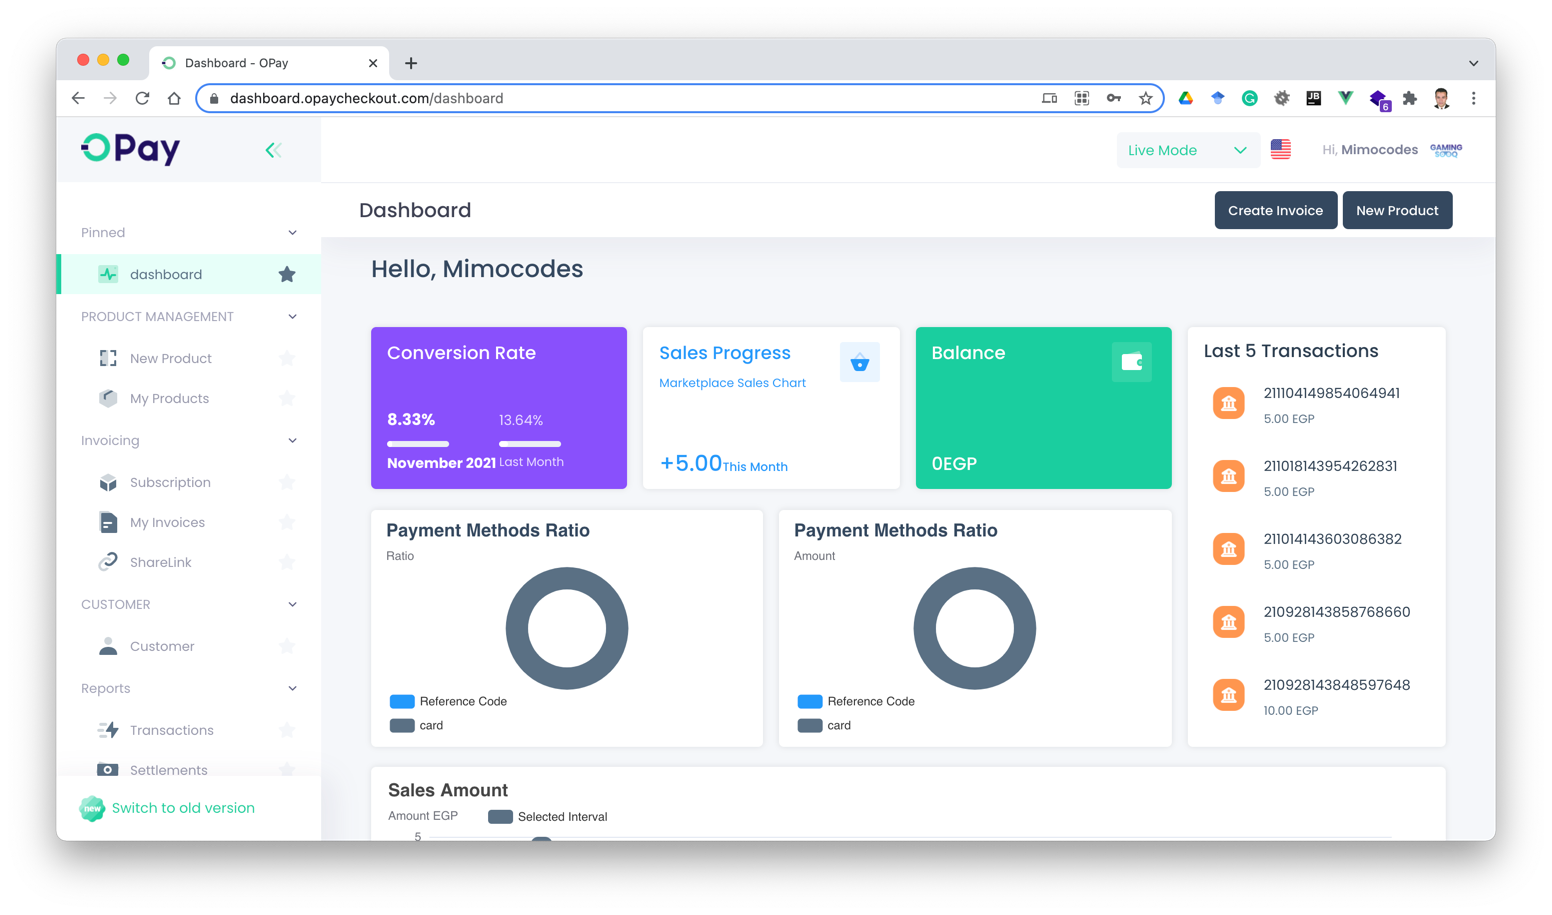Pin New Product with its star
Viewport: 1552px width, 915px height.
pos(287,358)
